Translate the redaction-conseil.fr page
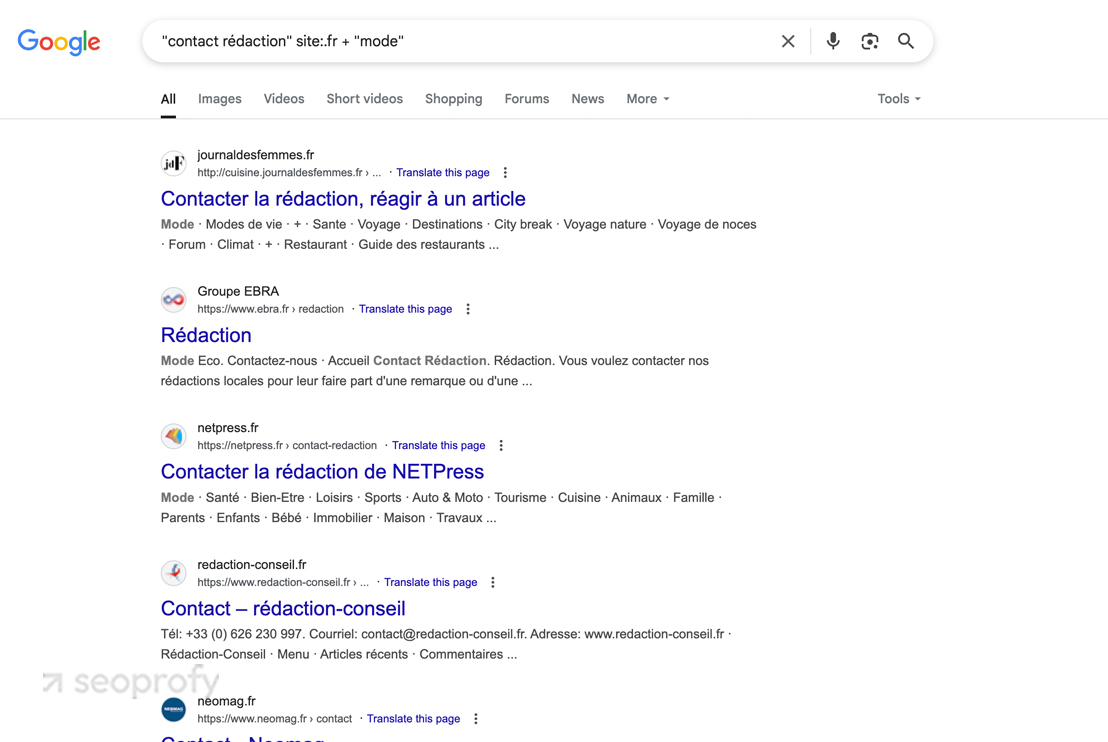The width and height of the screenshot is (1108, 742). pos(430,582)
